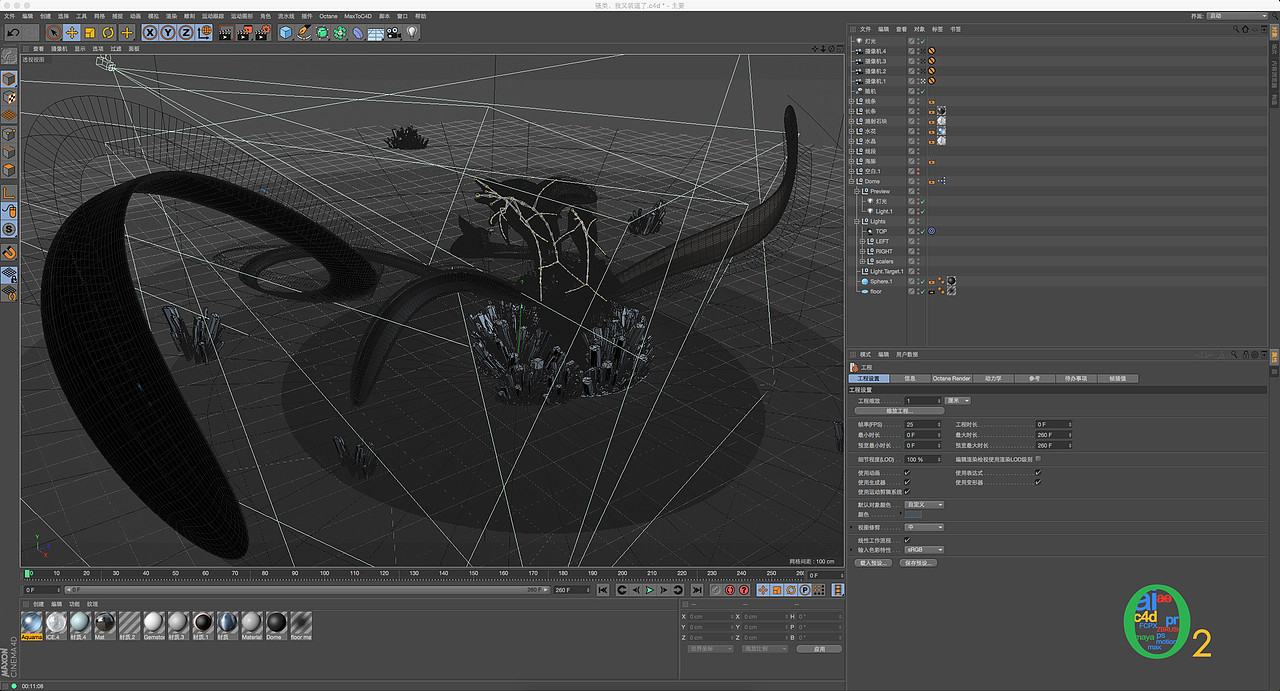Click the Play forward button in timeline
This screenshot has width=1280, height=691.
650,590
